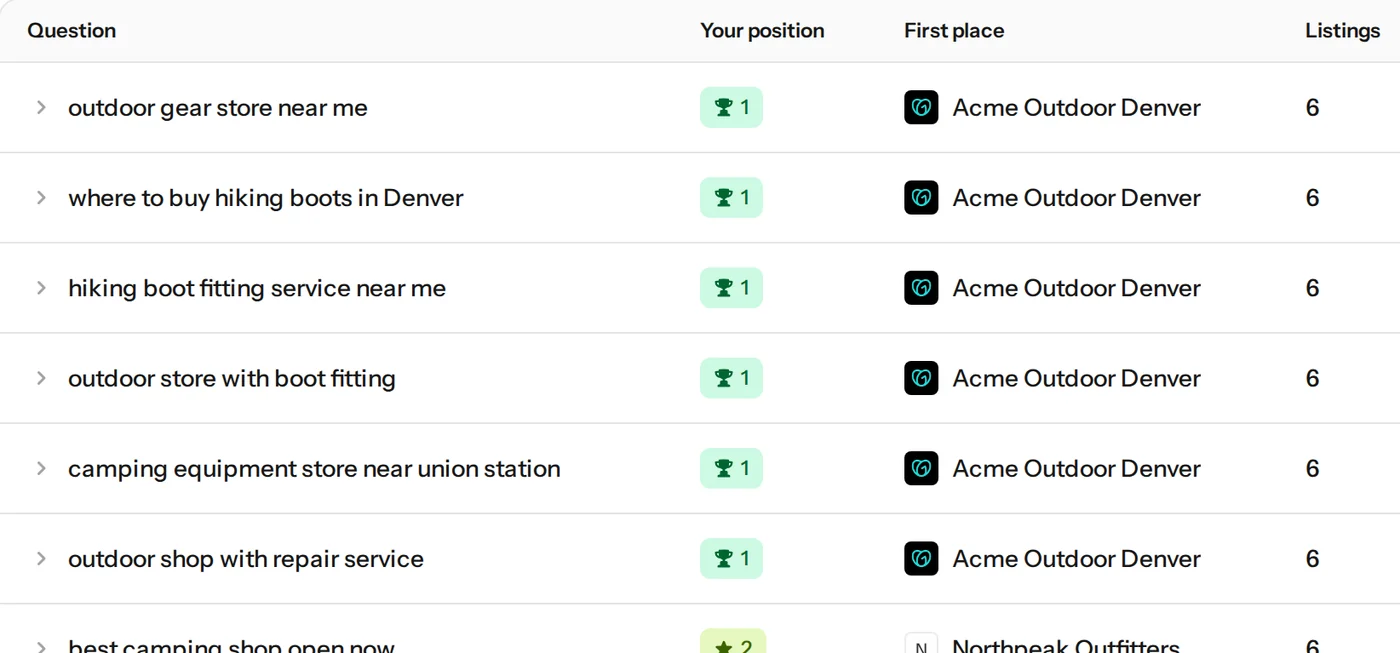1400x653 pixels.
Task: Click Acme logo in "where to buy hiking boots" row
Action: tap(921, 197)
